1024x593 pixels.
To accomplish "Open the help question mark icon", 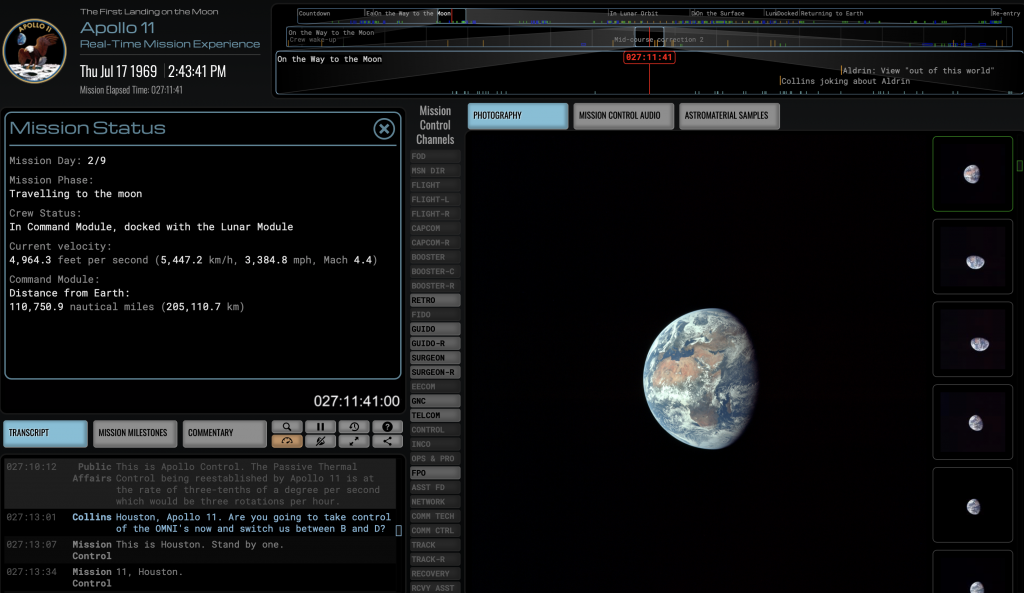I will point(387,426).
